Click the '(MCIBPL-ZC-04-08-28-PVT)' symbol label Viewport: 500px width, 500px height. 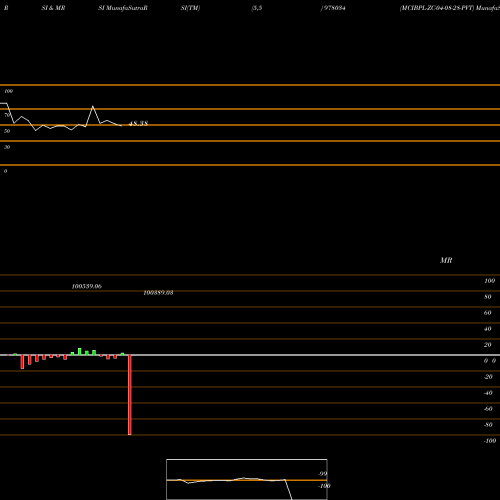[437, 8]
